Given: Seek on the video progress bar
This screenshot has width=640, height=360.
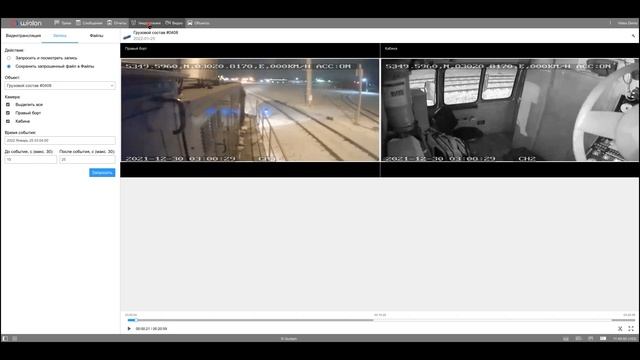Looking at the screenshot, I should pos(381,320).
